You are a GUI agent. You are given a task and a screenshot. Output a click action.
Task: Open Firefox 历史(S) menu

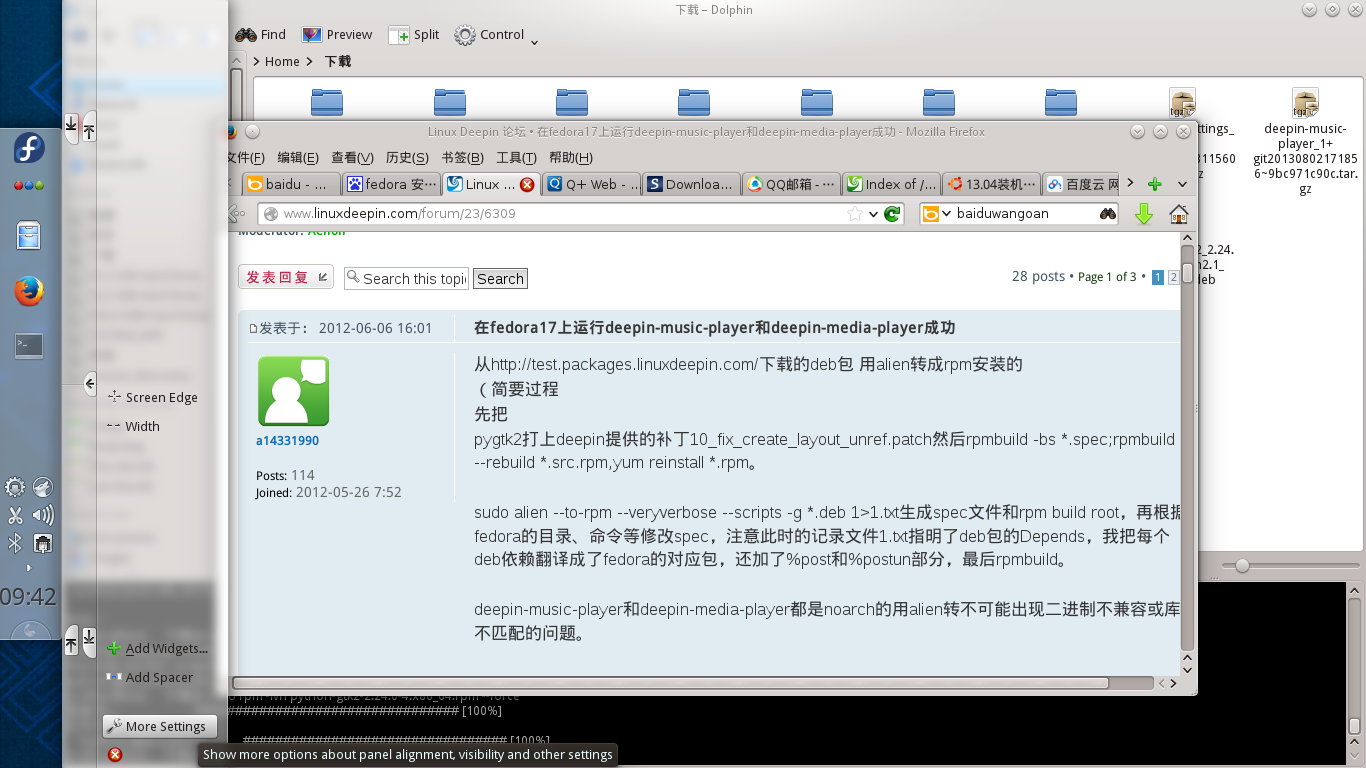[x=407, y=158]
